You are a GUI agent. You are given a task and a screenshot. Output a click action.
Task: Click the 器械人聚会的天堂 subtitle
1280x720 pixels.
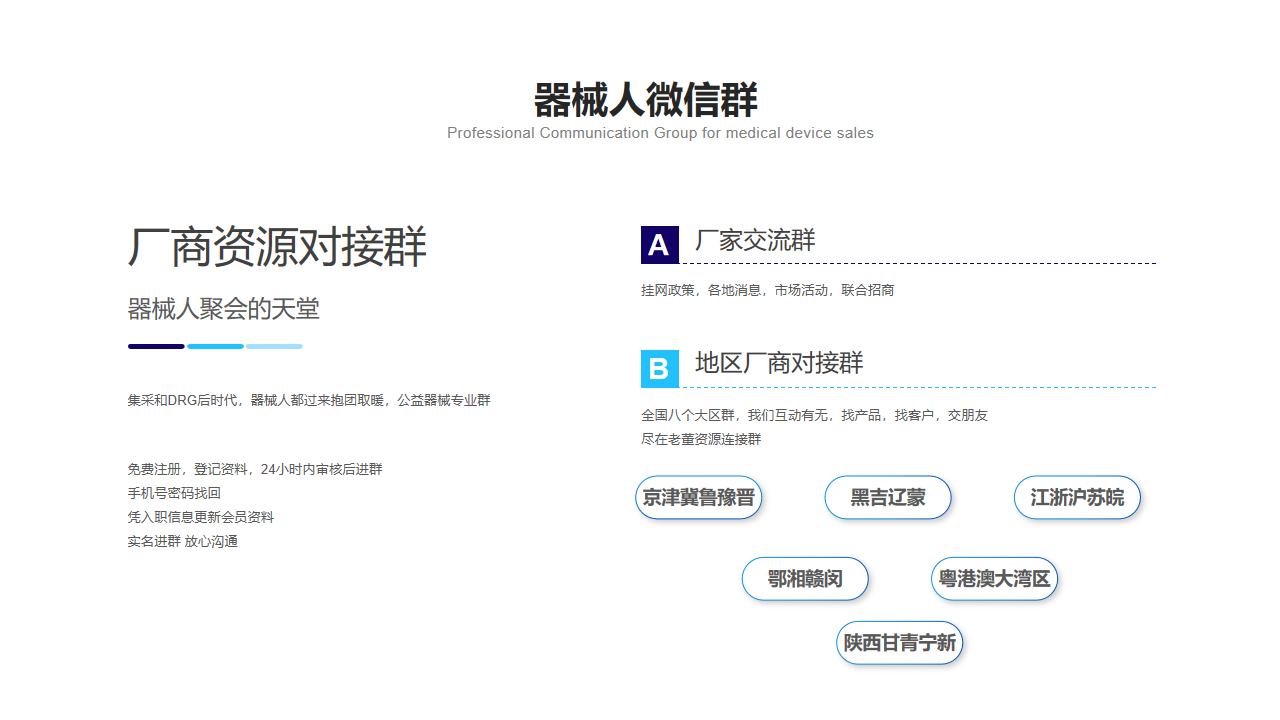click(x=223, y=309)
